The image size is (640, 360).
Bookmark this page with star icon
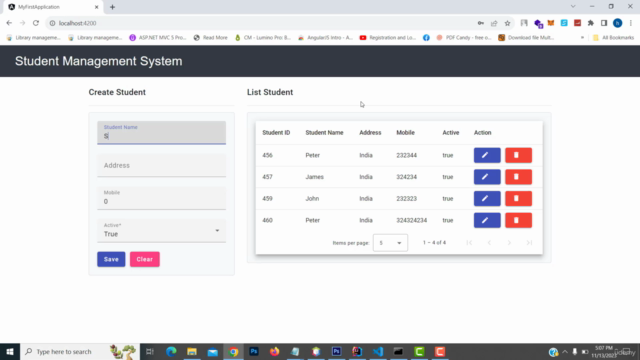coord(507,23)
